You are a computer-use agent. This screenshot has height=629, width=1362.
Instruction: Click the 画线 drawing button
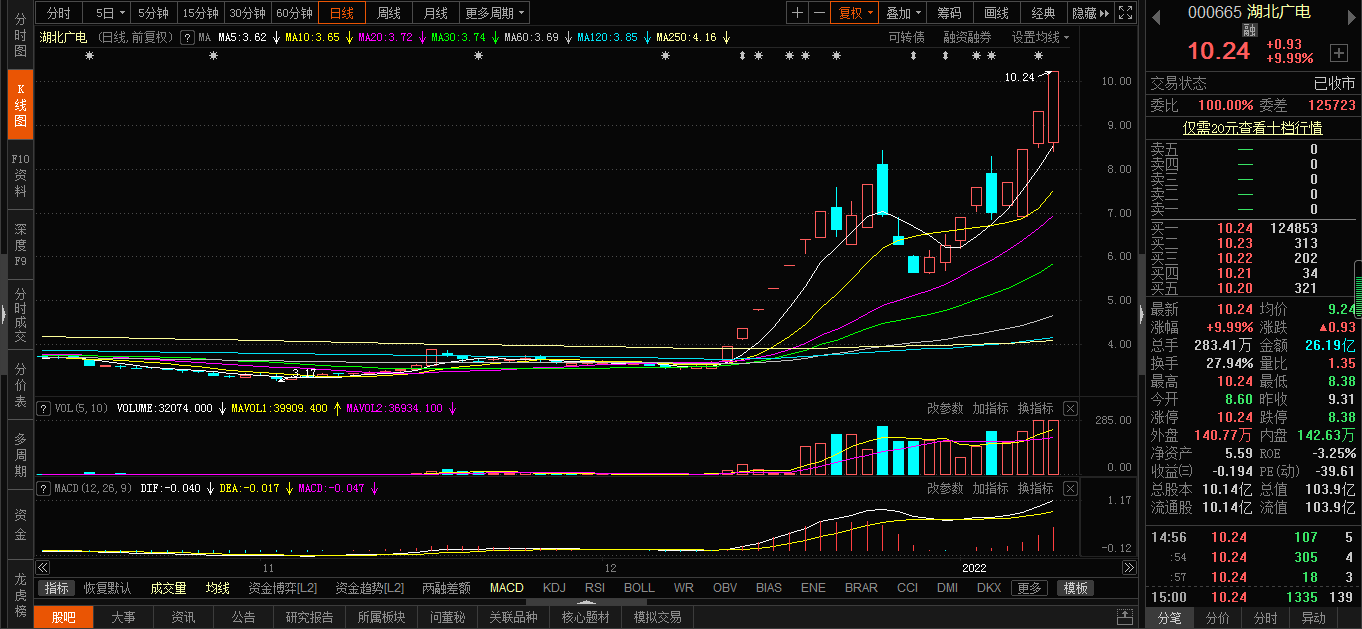pos(996,13)
